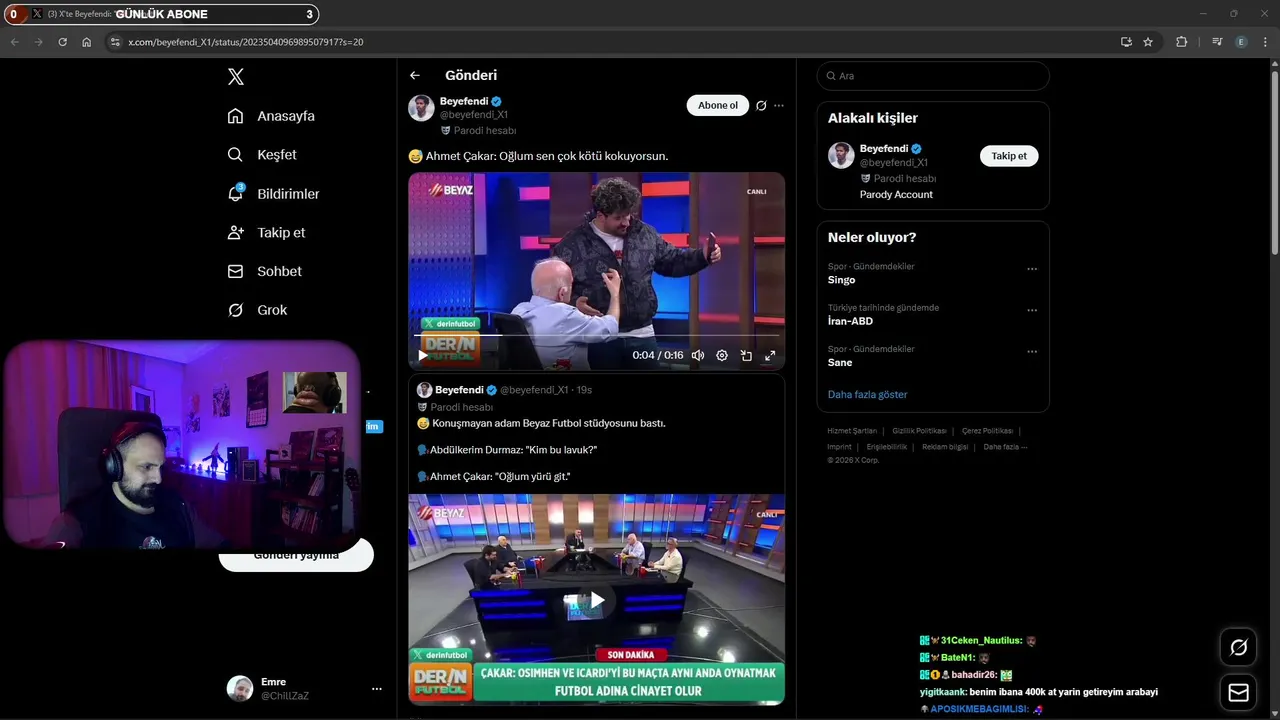The image size is (1280, 720).
Task: Open Takip et in sidebar
Action: tap(266, 233)
